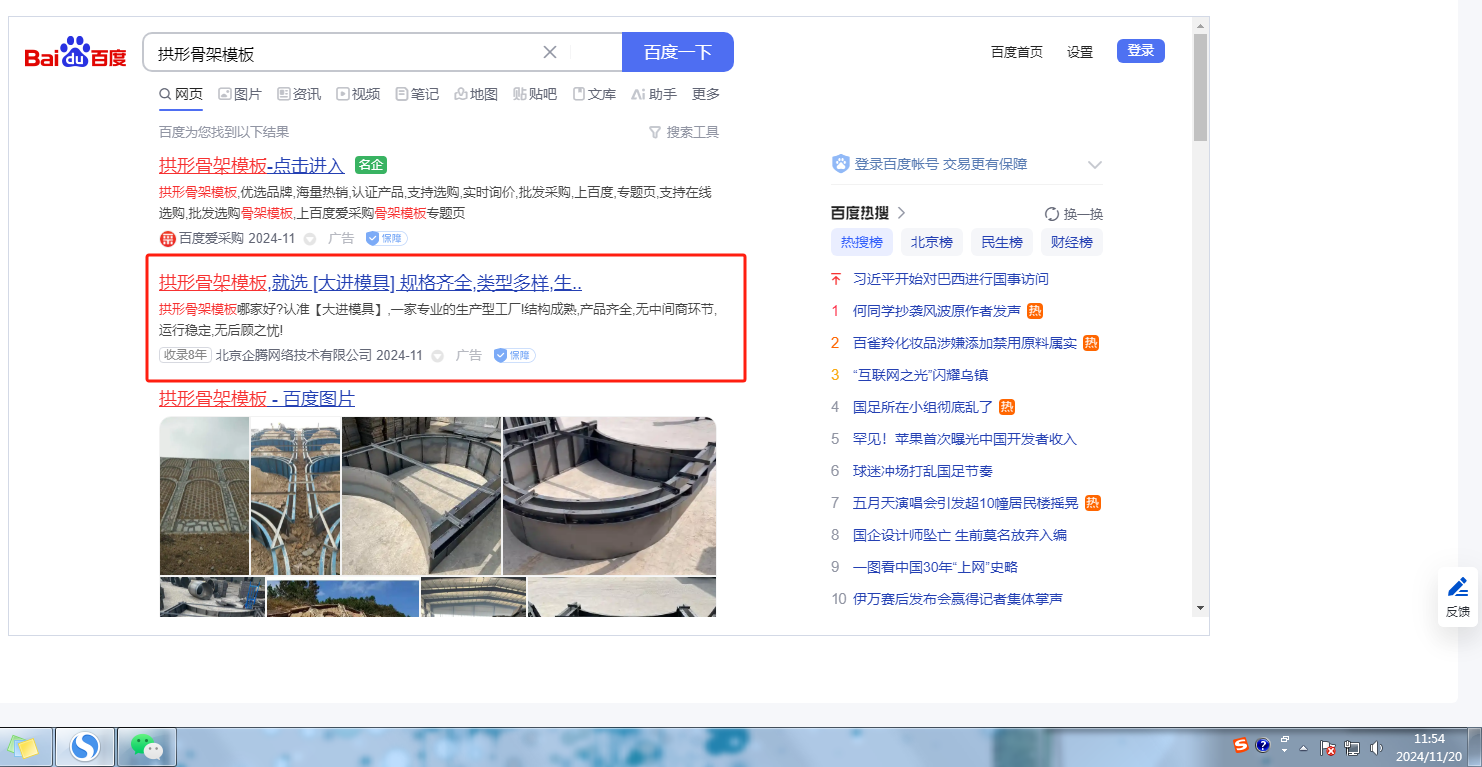This screenshot has height=767, width=1482.
Task: Click the 保障 badge on the 北京企腾 ad
Action: pyautogui.click(x=514, y=355)
